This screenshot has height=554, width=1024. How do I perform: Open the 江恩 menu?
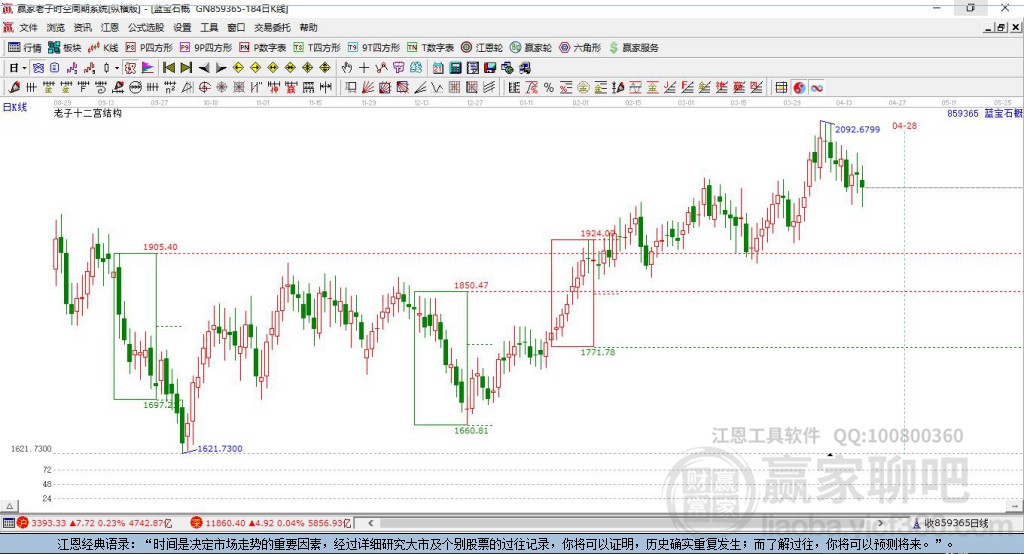click(110, 27)
